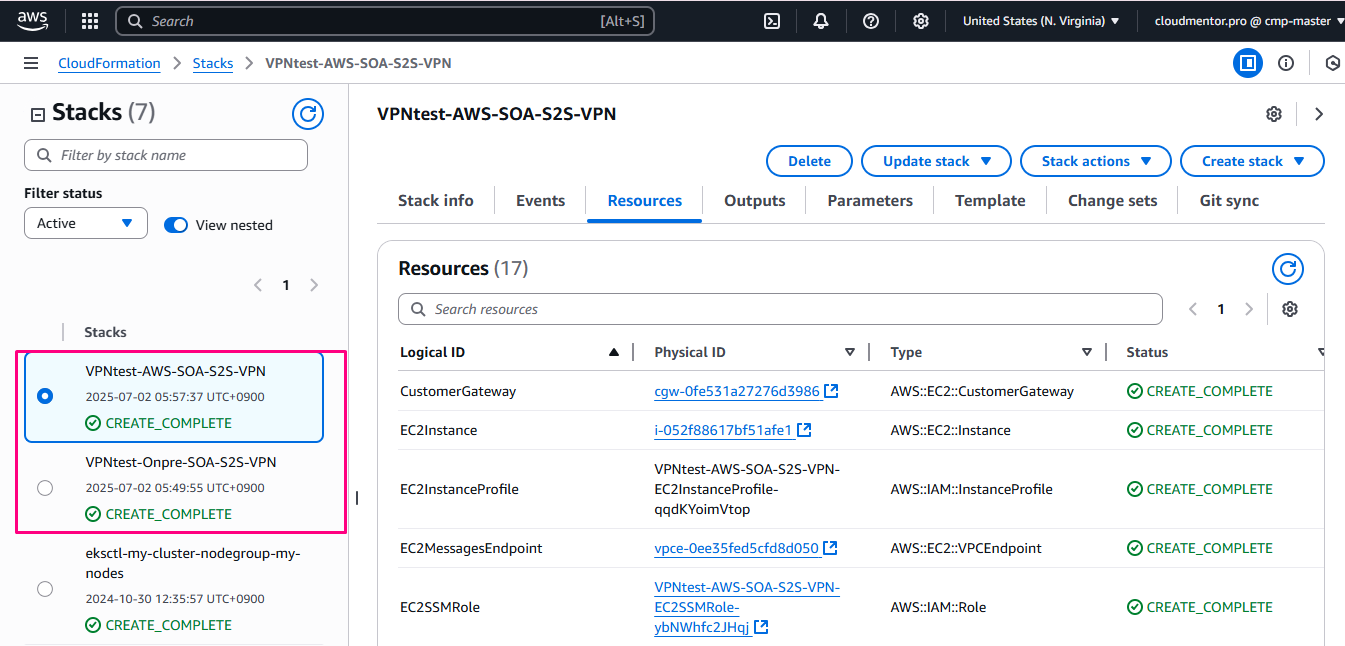Toggle the View nested switch
The width and height of the screenshot is (1345, 646).
click(x=176, y=225)
